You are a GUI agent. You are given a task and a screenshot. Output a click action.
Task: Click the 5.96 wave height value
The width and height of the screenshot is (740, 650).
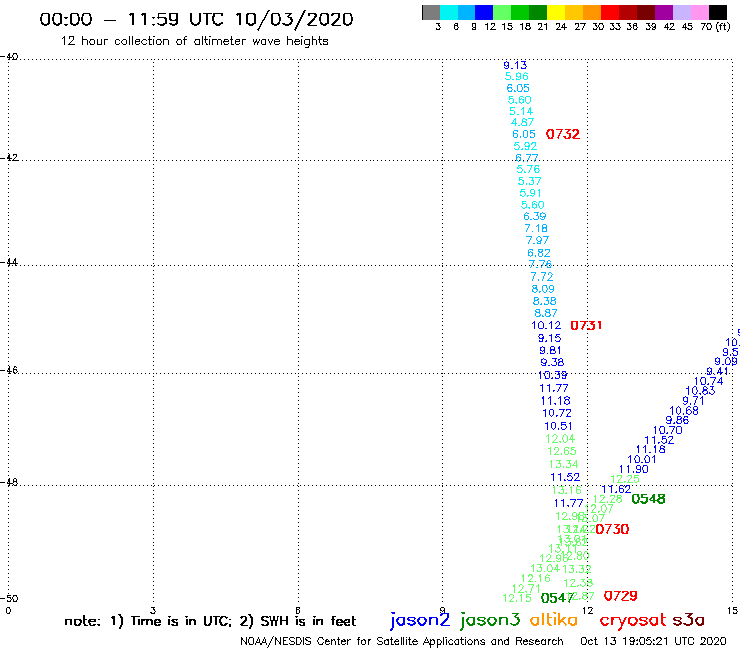(x=516, y=76)
